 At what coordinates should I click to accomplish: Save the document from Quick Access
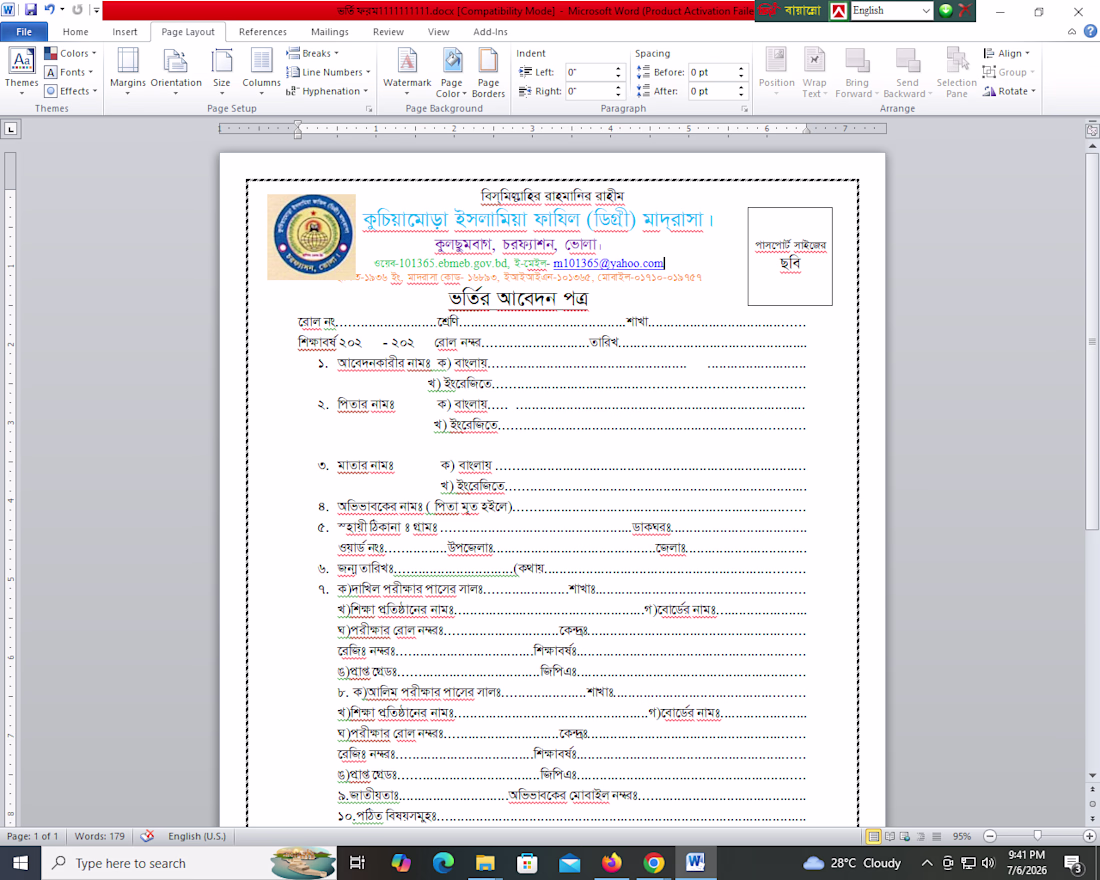pos(30,10)
